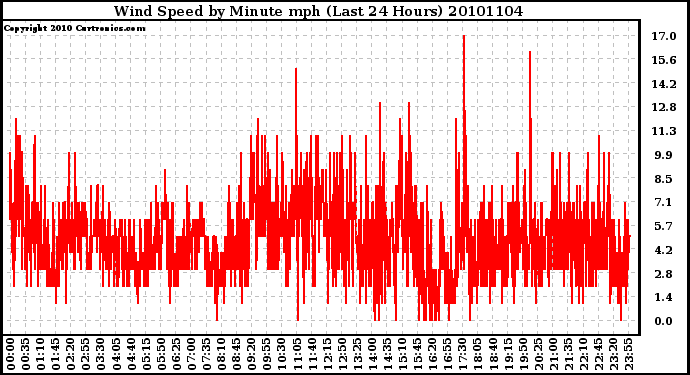Image resolution: width=690 pixels, height=375 pixels.
Task: Click the 19:15 time axis label
Action: point(509,355)
